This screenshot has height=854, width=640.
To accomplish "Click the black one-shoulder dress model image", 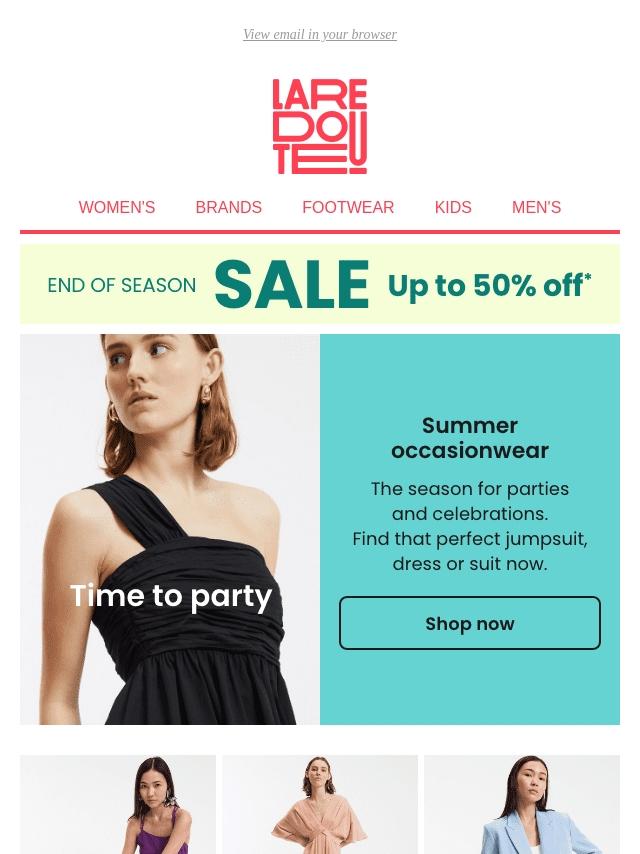I will point(170,529).
